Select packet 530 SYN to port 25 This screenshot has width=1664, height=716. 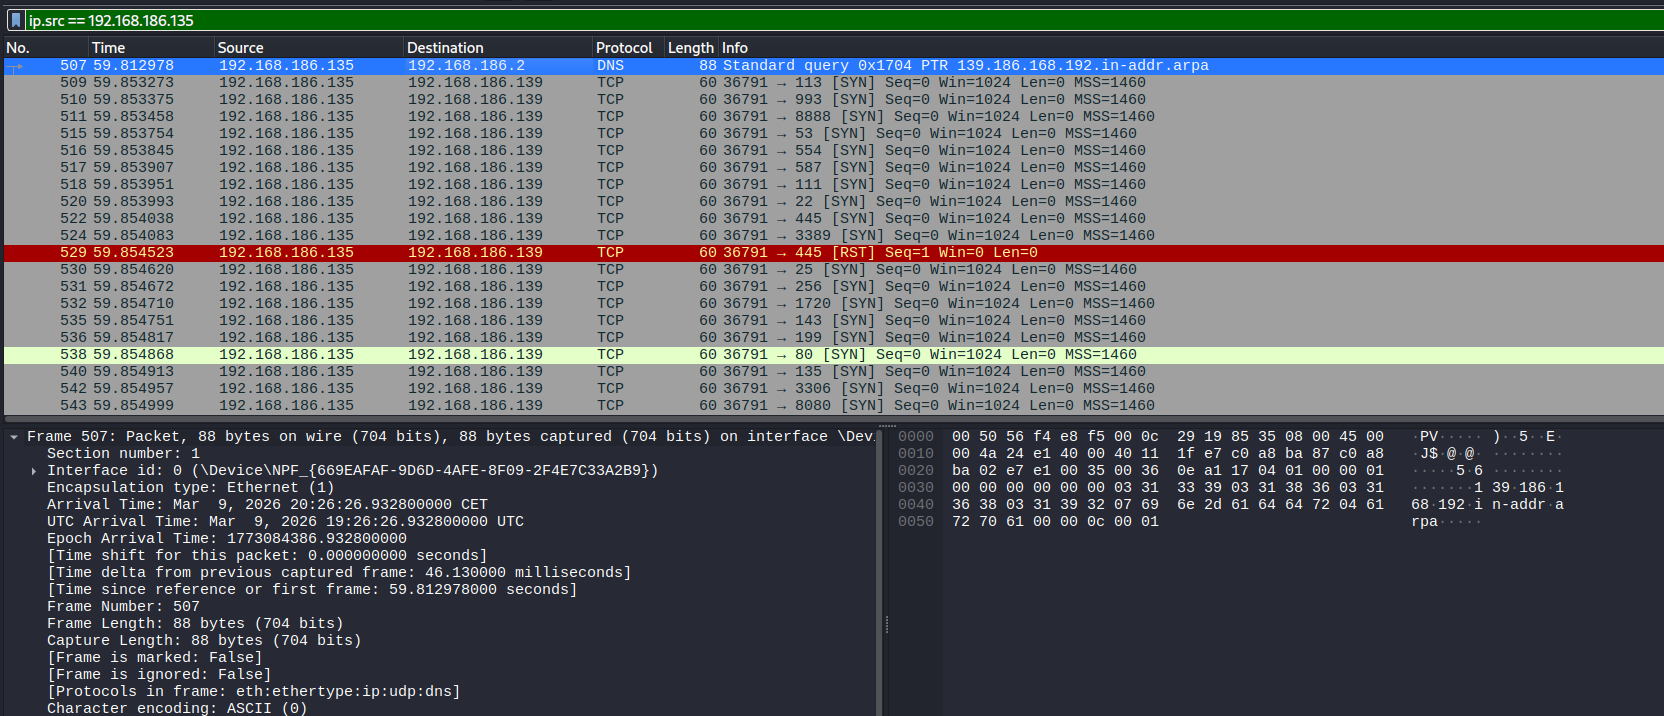pos(834,269)
